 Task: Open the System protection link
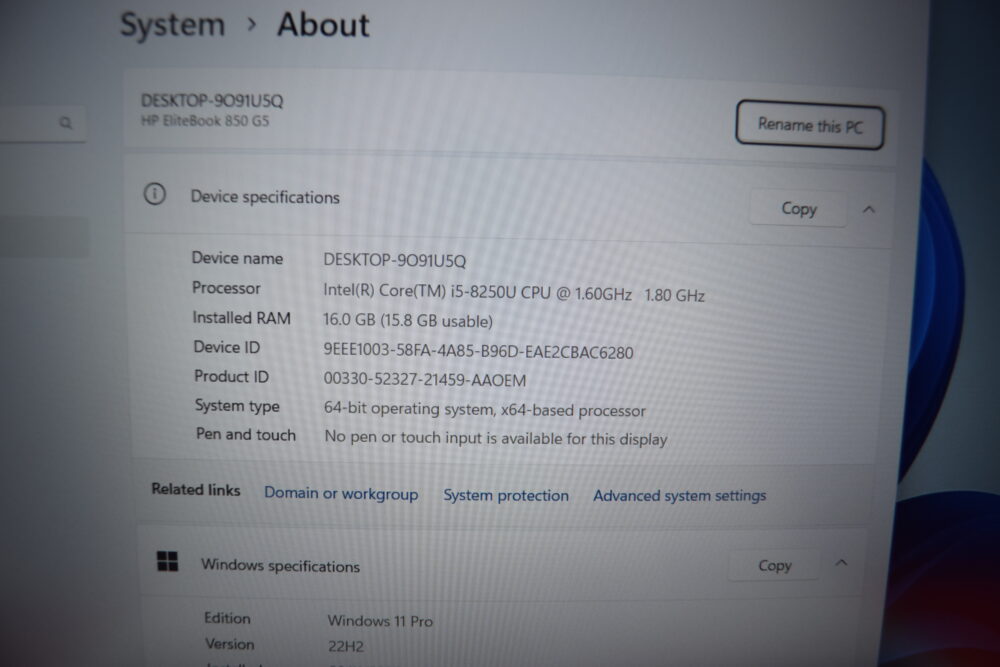tap(506, 495)
